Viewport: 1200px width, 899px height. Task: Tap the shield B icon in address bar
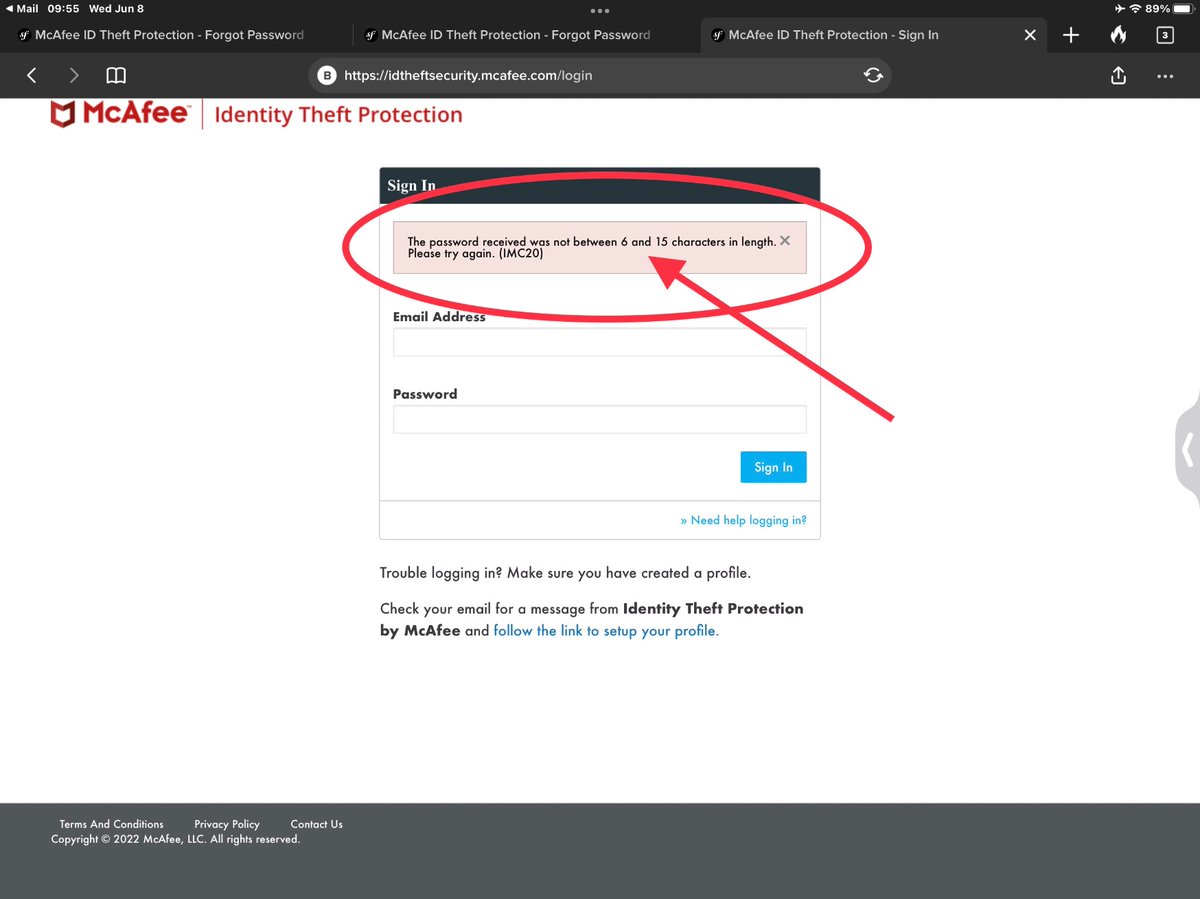tap(326, 75)
